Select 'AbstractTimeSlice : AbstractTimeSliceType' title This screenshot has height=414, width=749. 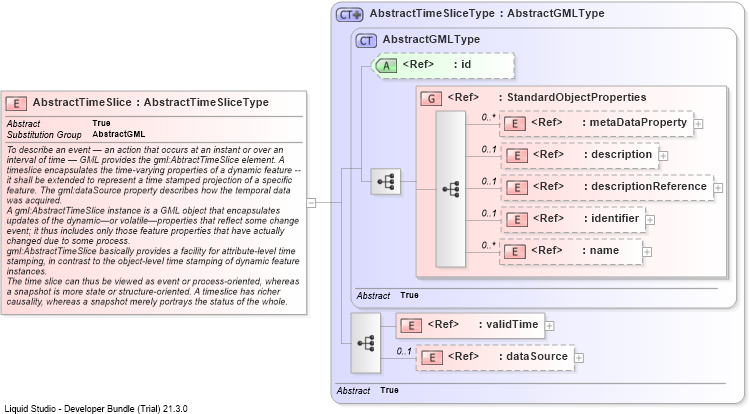click(150, 102)
